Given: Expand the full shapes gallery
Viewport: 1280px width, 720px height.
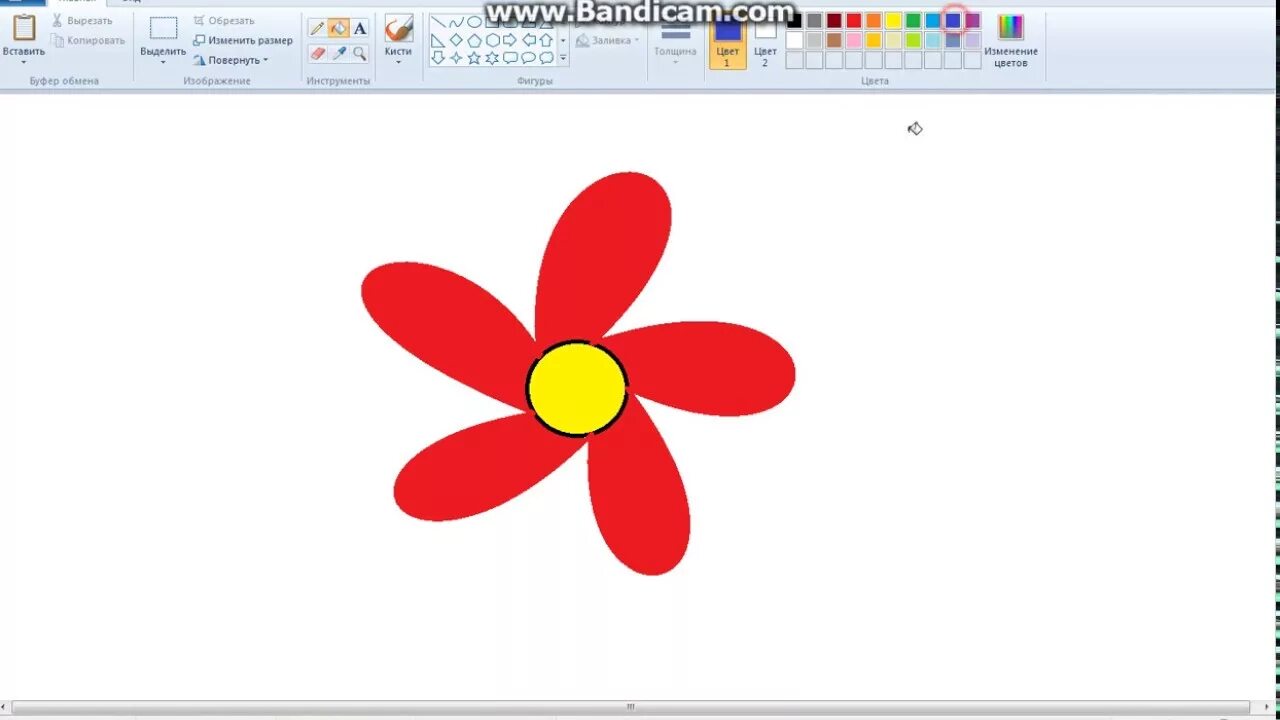Looking at the screenshot, I should tap(563, 58).
